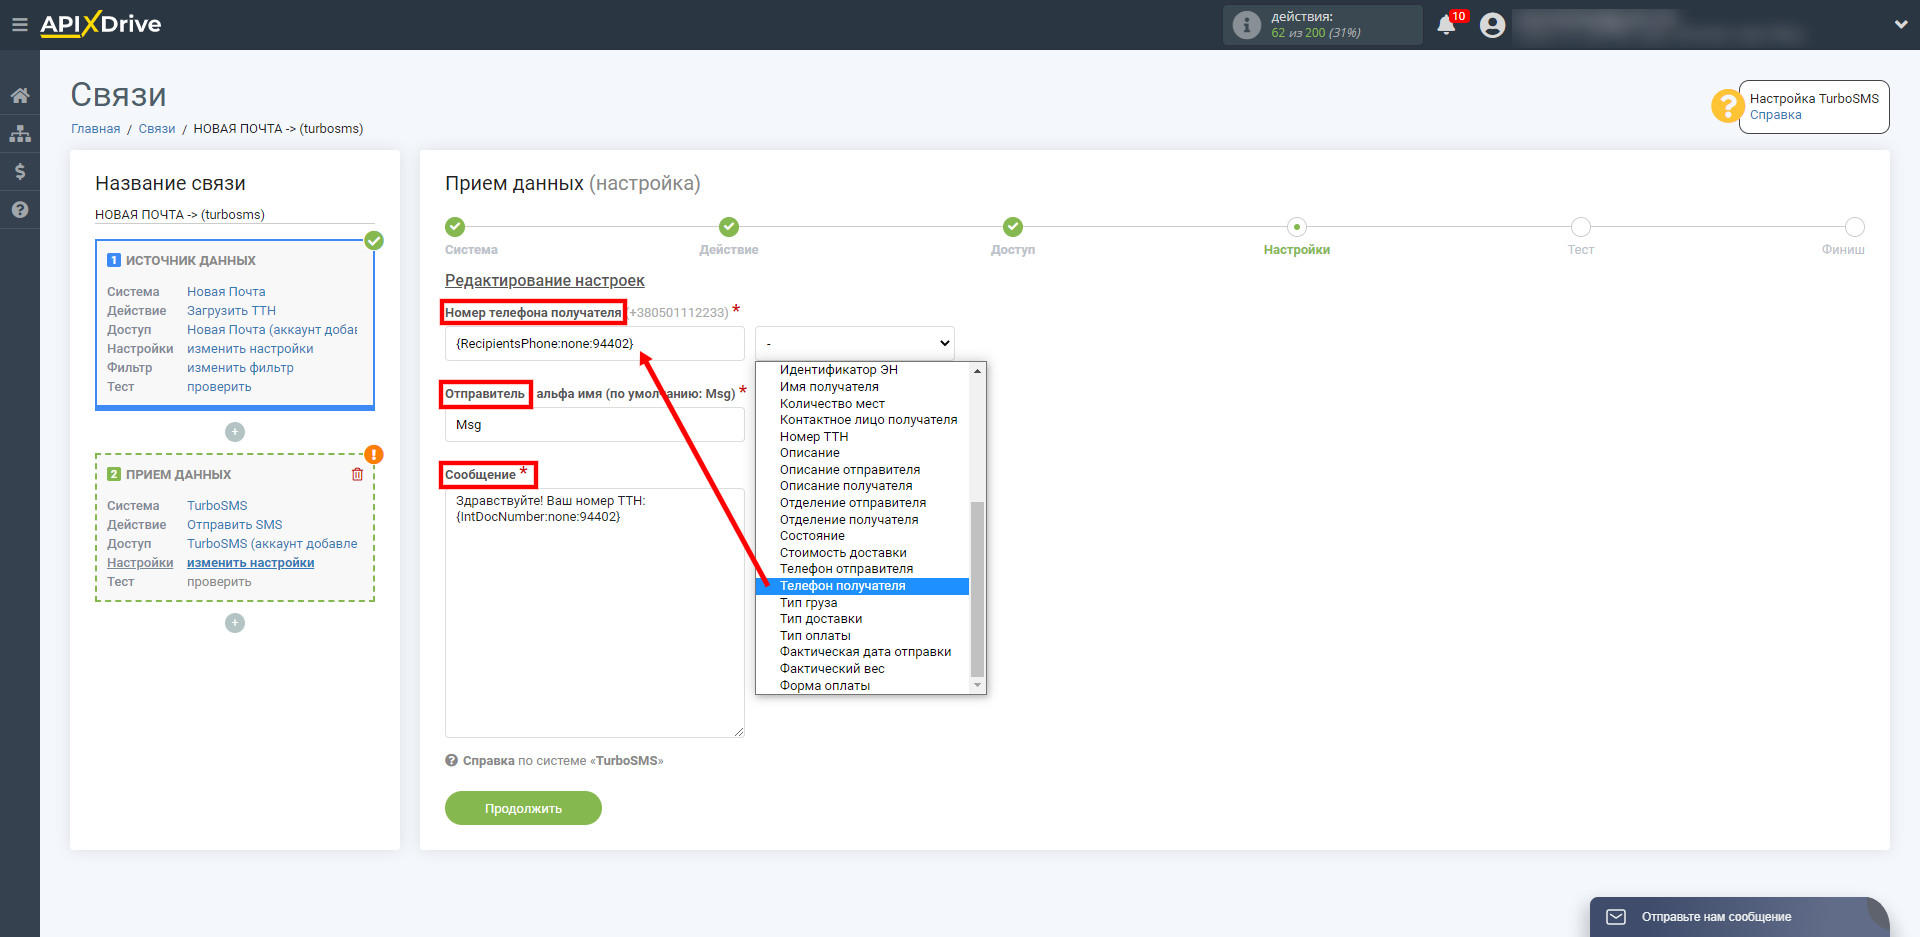Click the plus icon below the receive block
This screenshot has width=1920, height=937.
235,623
